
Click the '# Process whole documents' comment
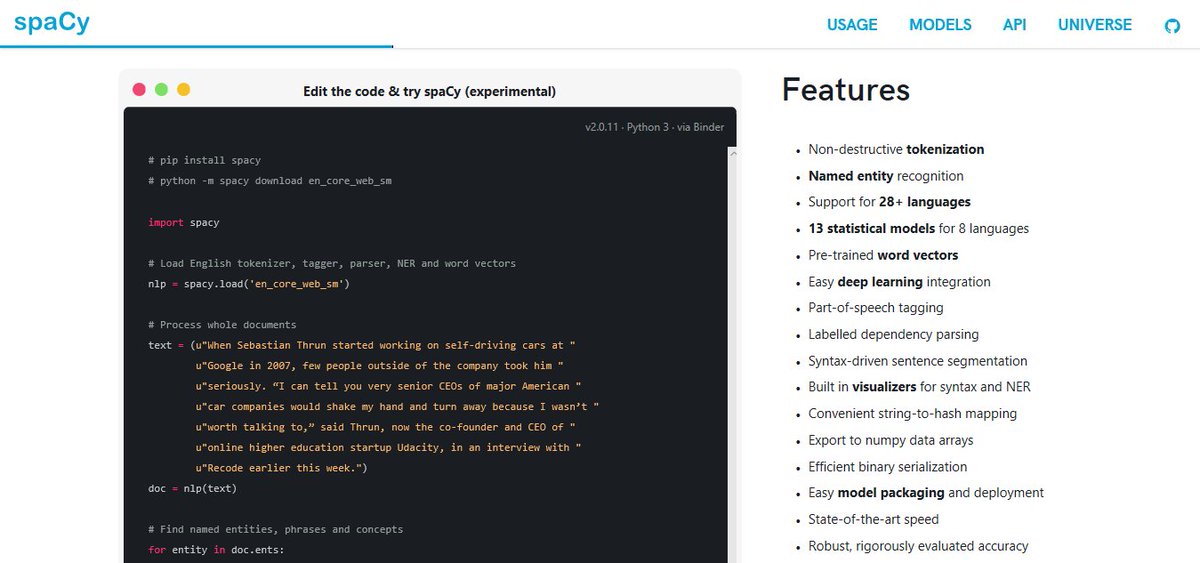pyautogui.click(x=222, y=325)
